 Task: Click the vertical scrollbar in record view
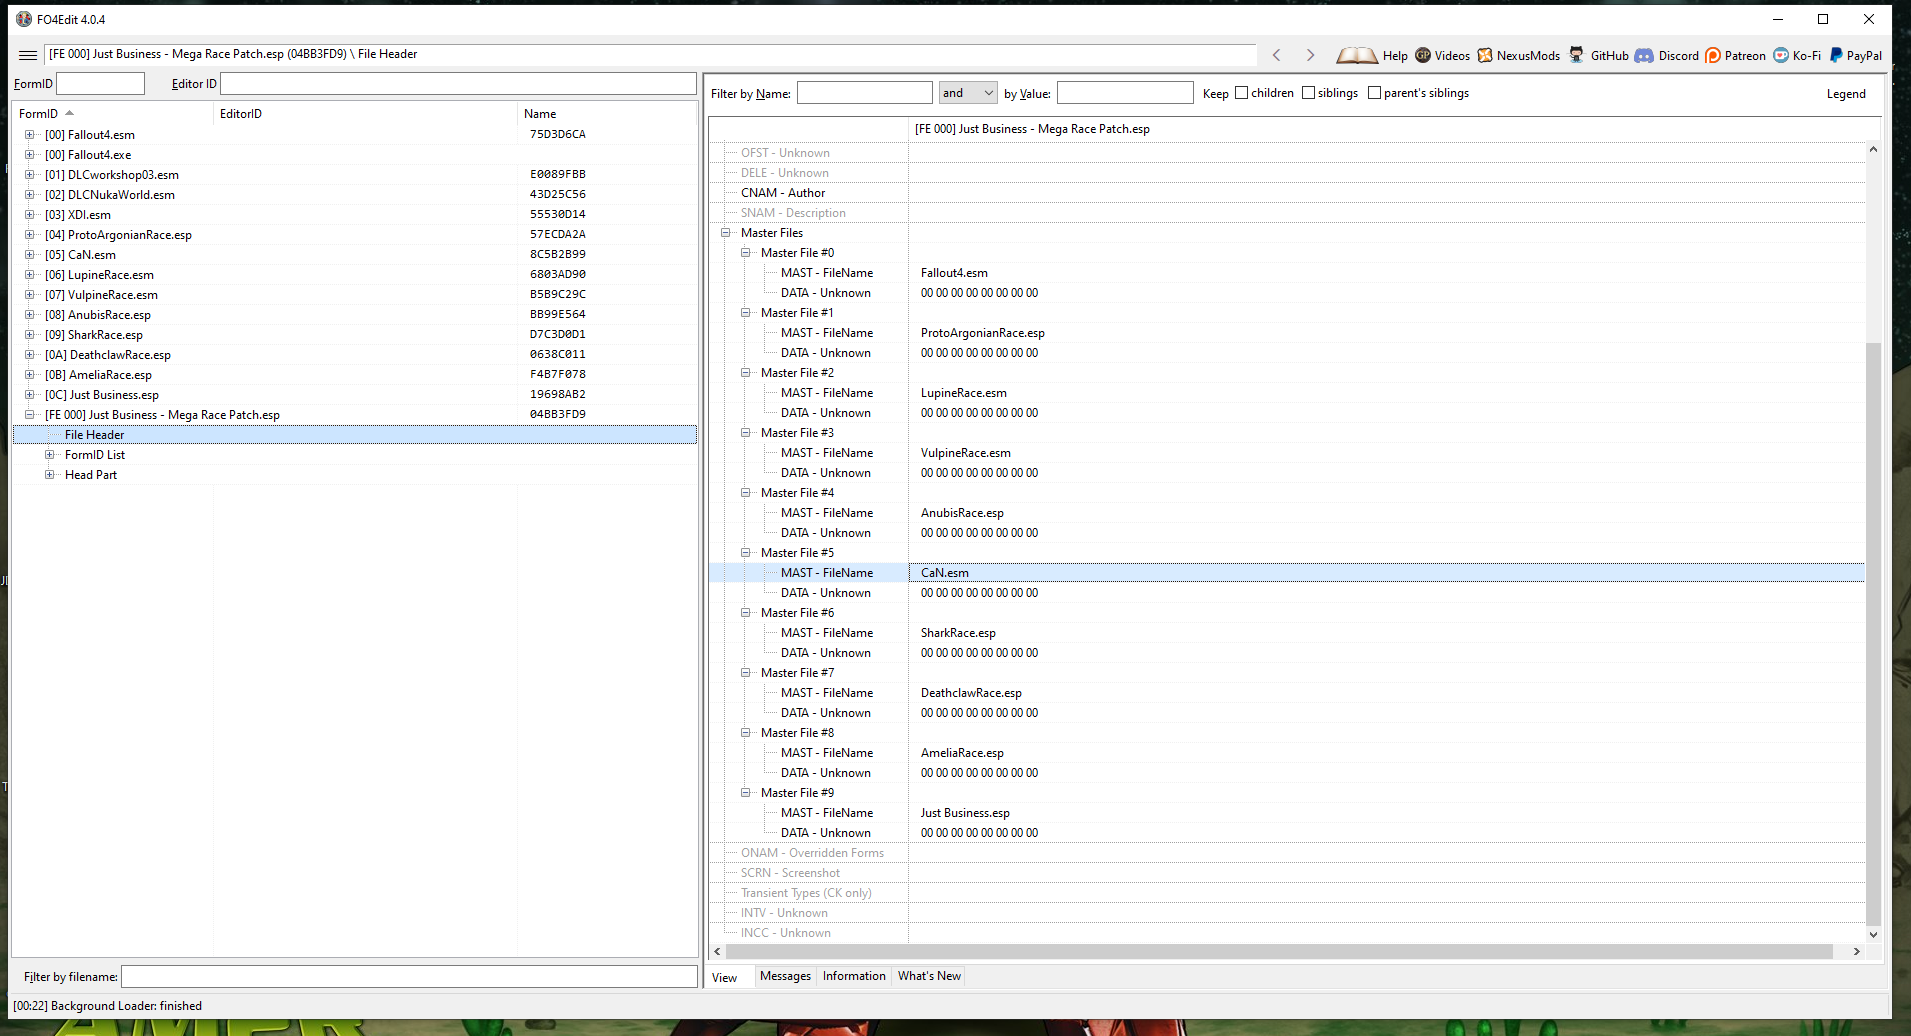click(1873, 634)
